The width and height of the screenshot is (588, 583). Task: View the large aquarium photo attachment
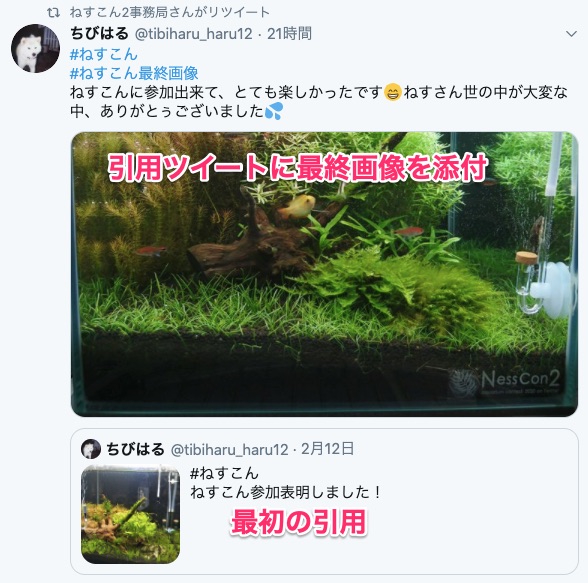[324, 274]
